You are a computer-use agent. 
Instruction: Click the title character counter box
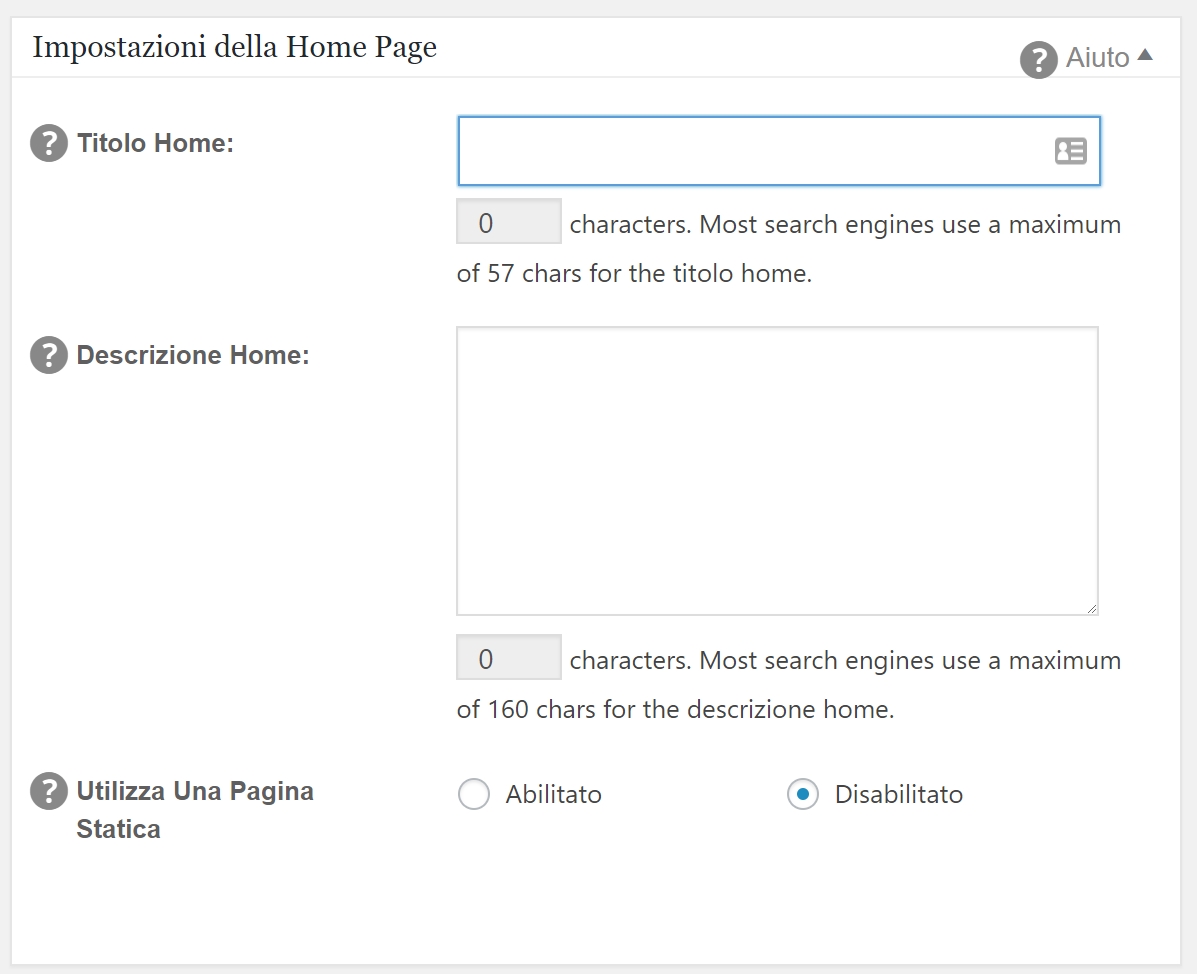pos(508,222)
